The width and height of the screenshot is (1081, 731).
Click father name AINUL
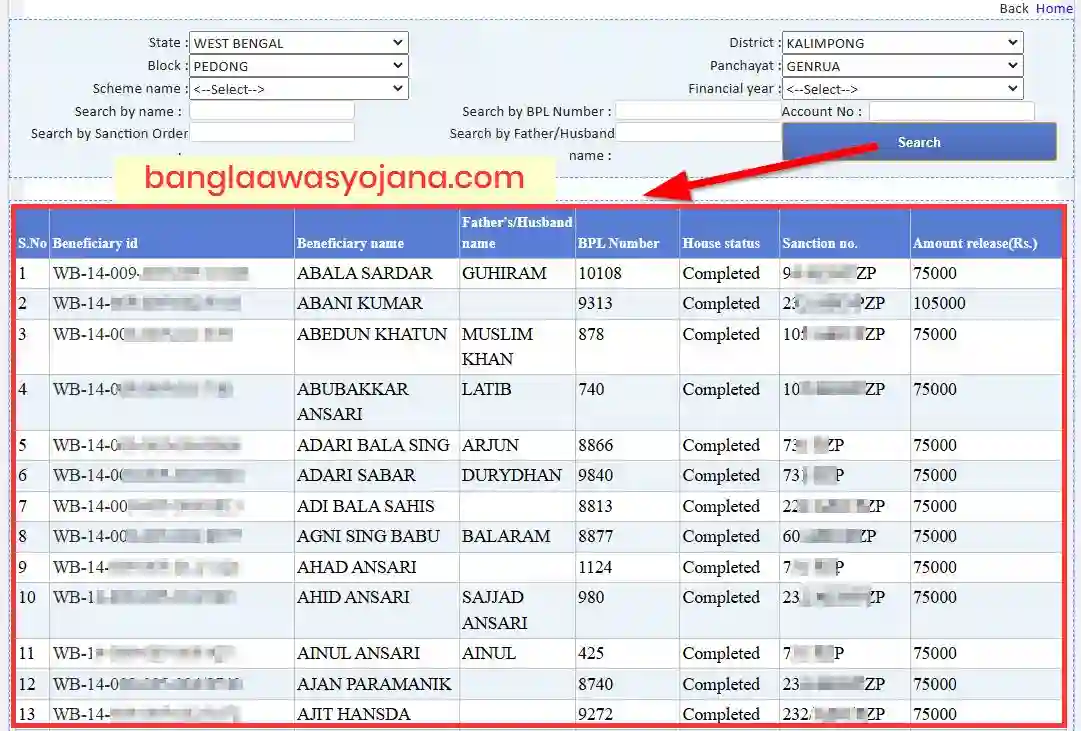pos(489,653)
